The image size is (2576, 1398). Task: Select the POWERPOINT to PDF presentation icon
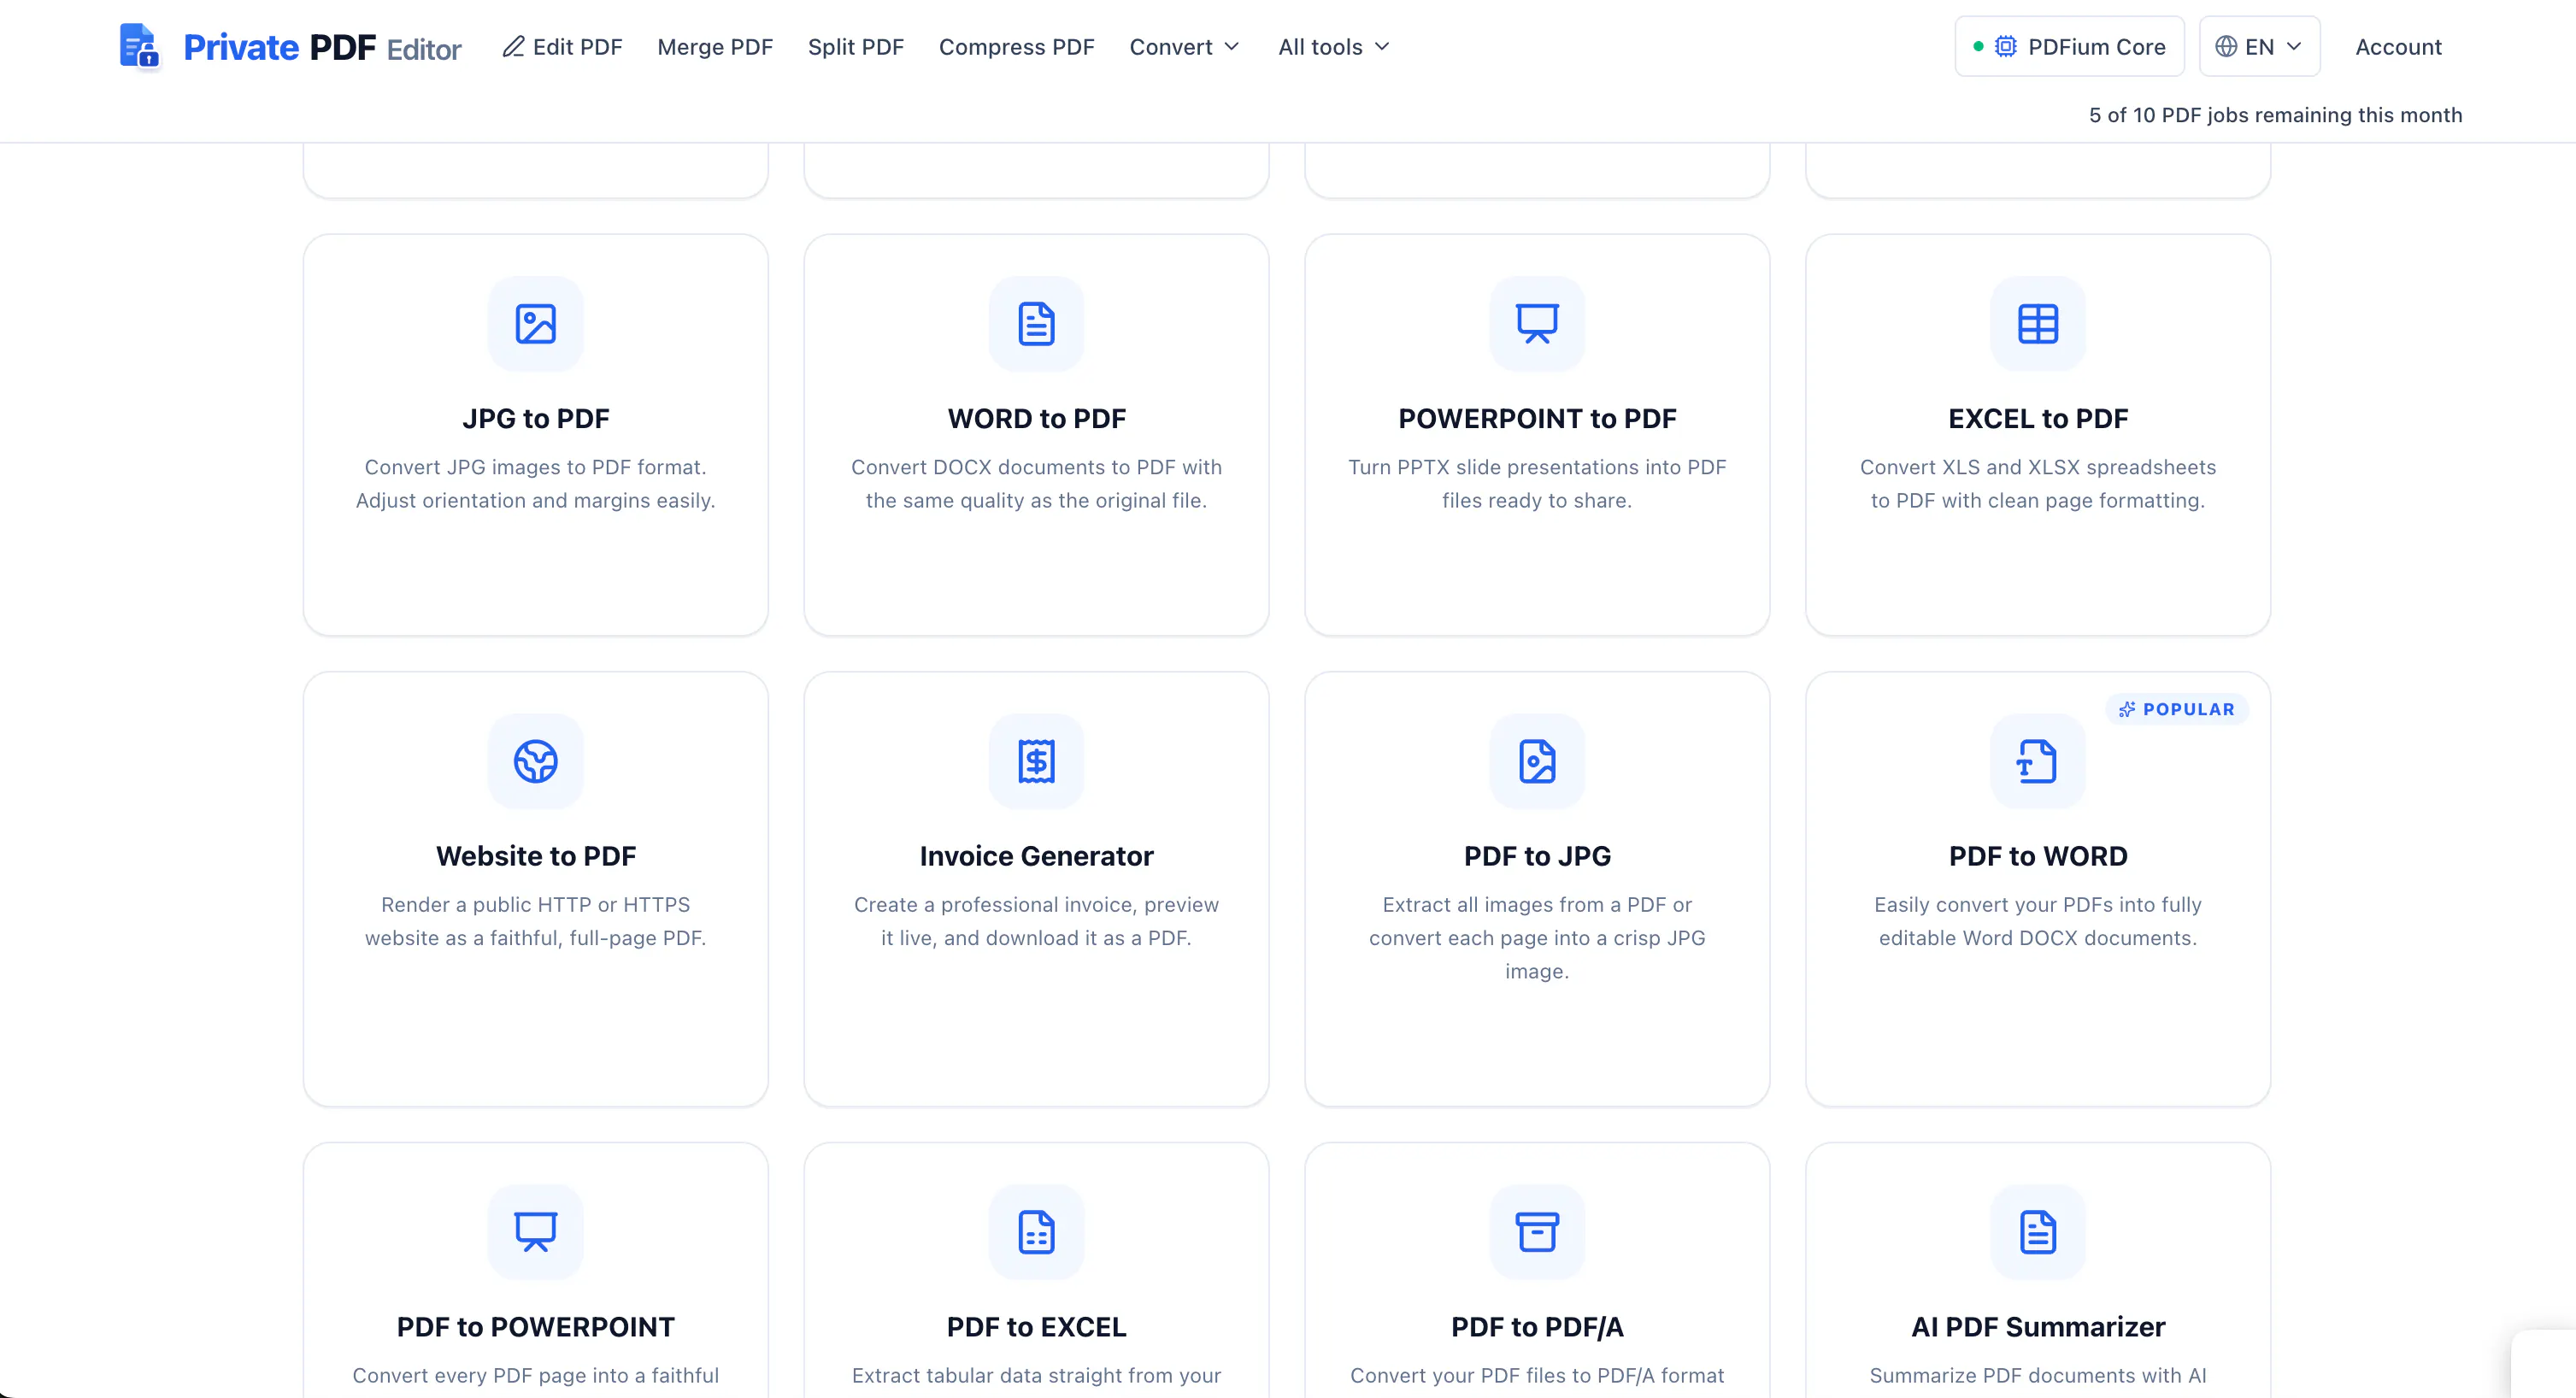click(x=1537, y=323)
